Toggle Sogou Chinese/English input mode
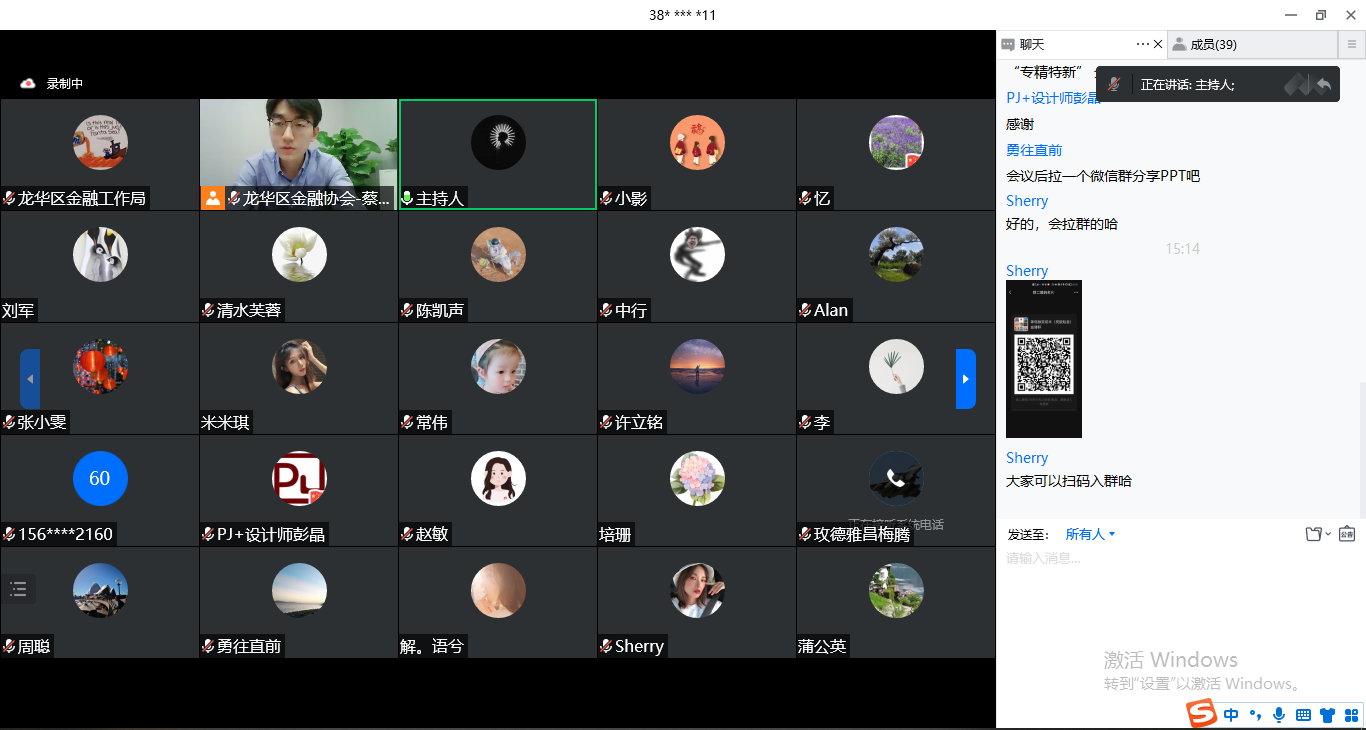Image resolution: width=1366 pixels, height=730 pixels. click(1231, 715)
